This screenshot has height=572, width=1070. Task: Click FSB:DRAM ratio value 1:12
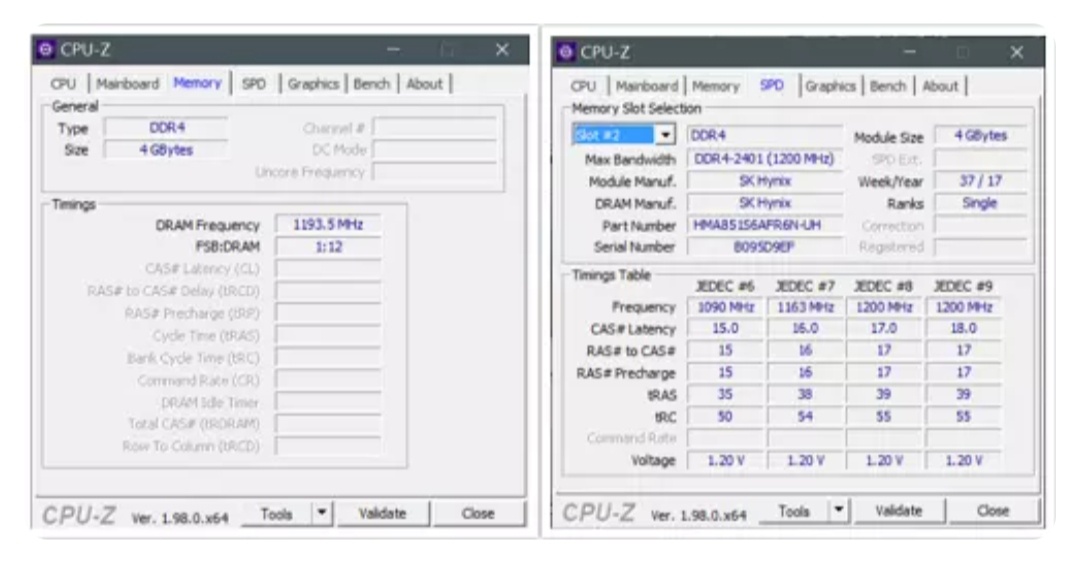(x=328, y=247)
